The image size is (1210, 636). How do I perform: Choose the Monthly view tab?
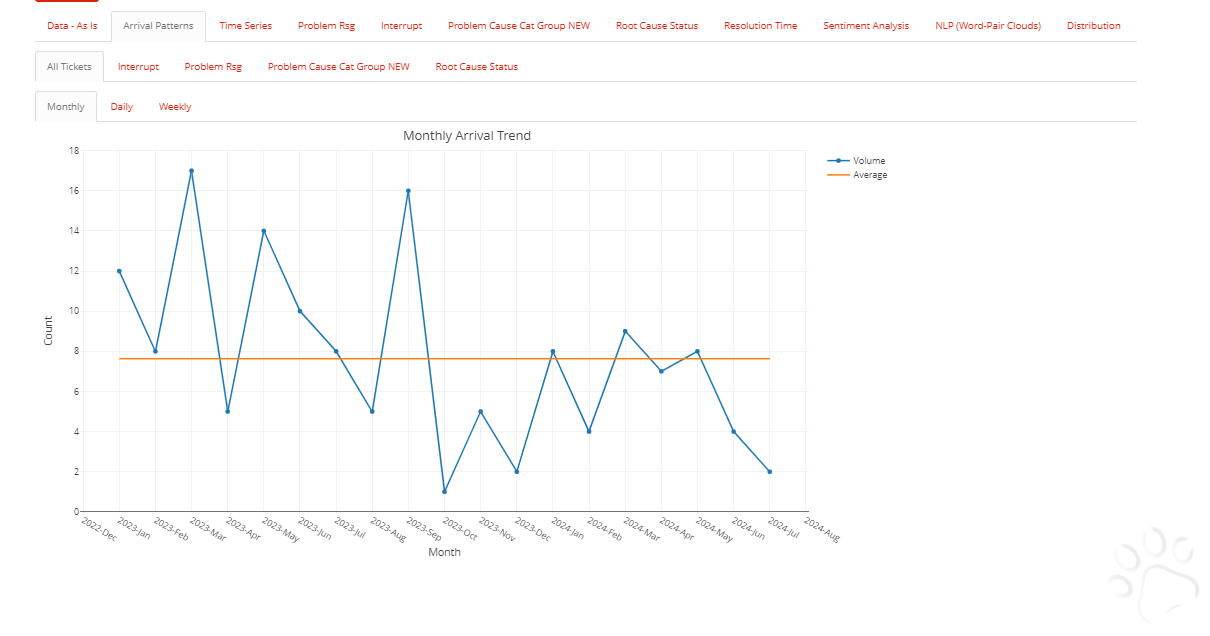(x=66, y=107)
